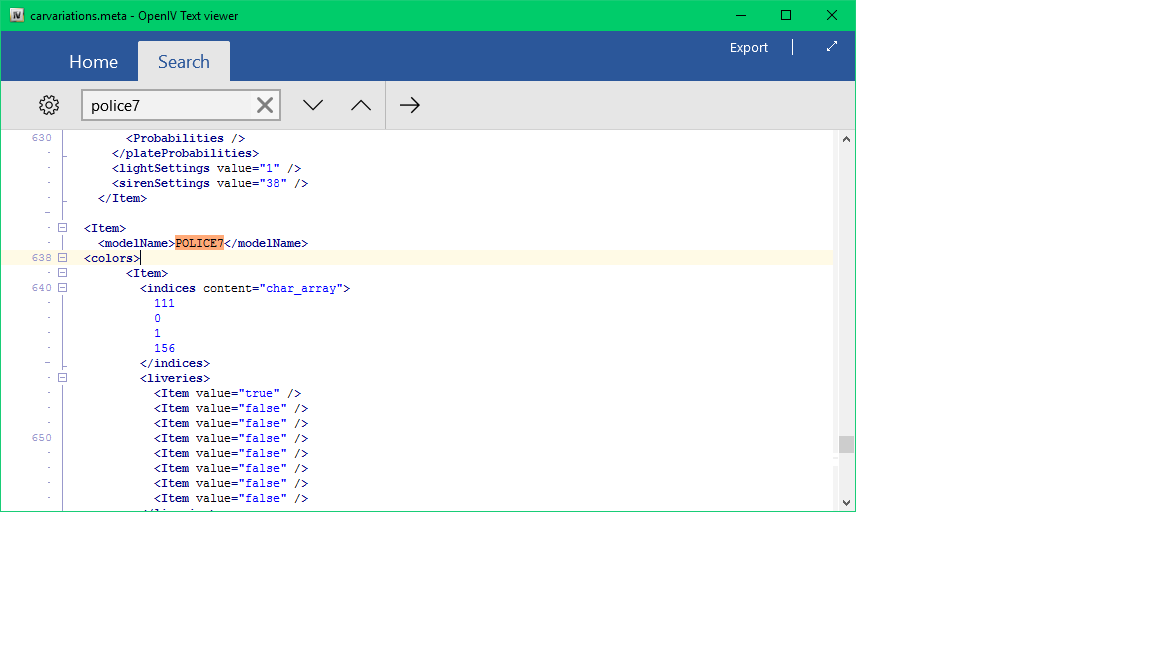Collapse the indices node at line 640
This screenshot has width=1152, height=648.
pos(62,288)
